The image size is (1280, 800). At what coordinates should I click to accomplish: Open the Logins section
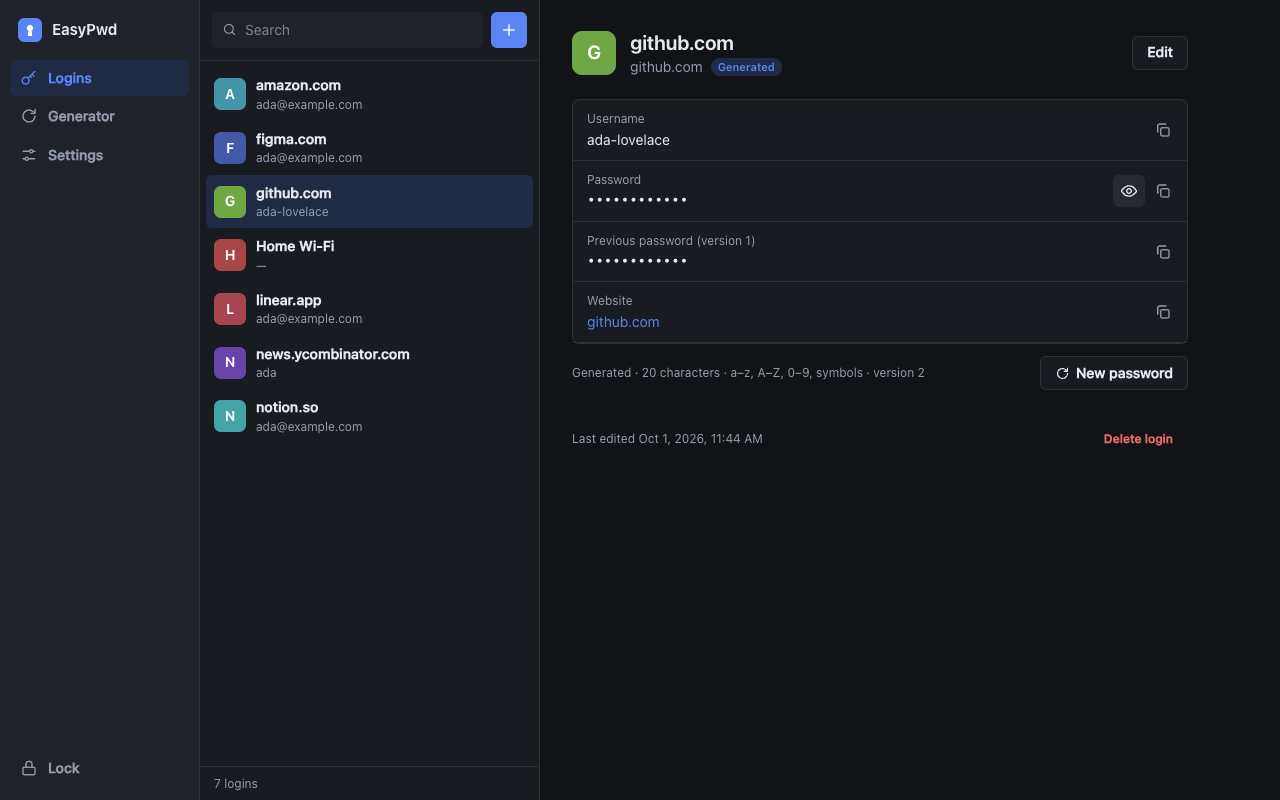[99, 78]
